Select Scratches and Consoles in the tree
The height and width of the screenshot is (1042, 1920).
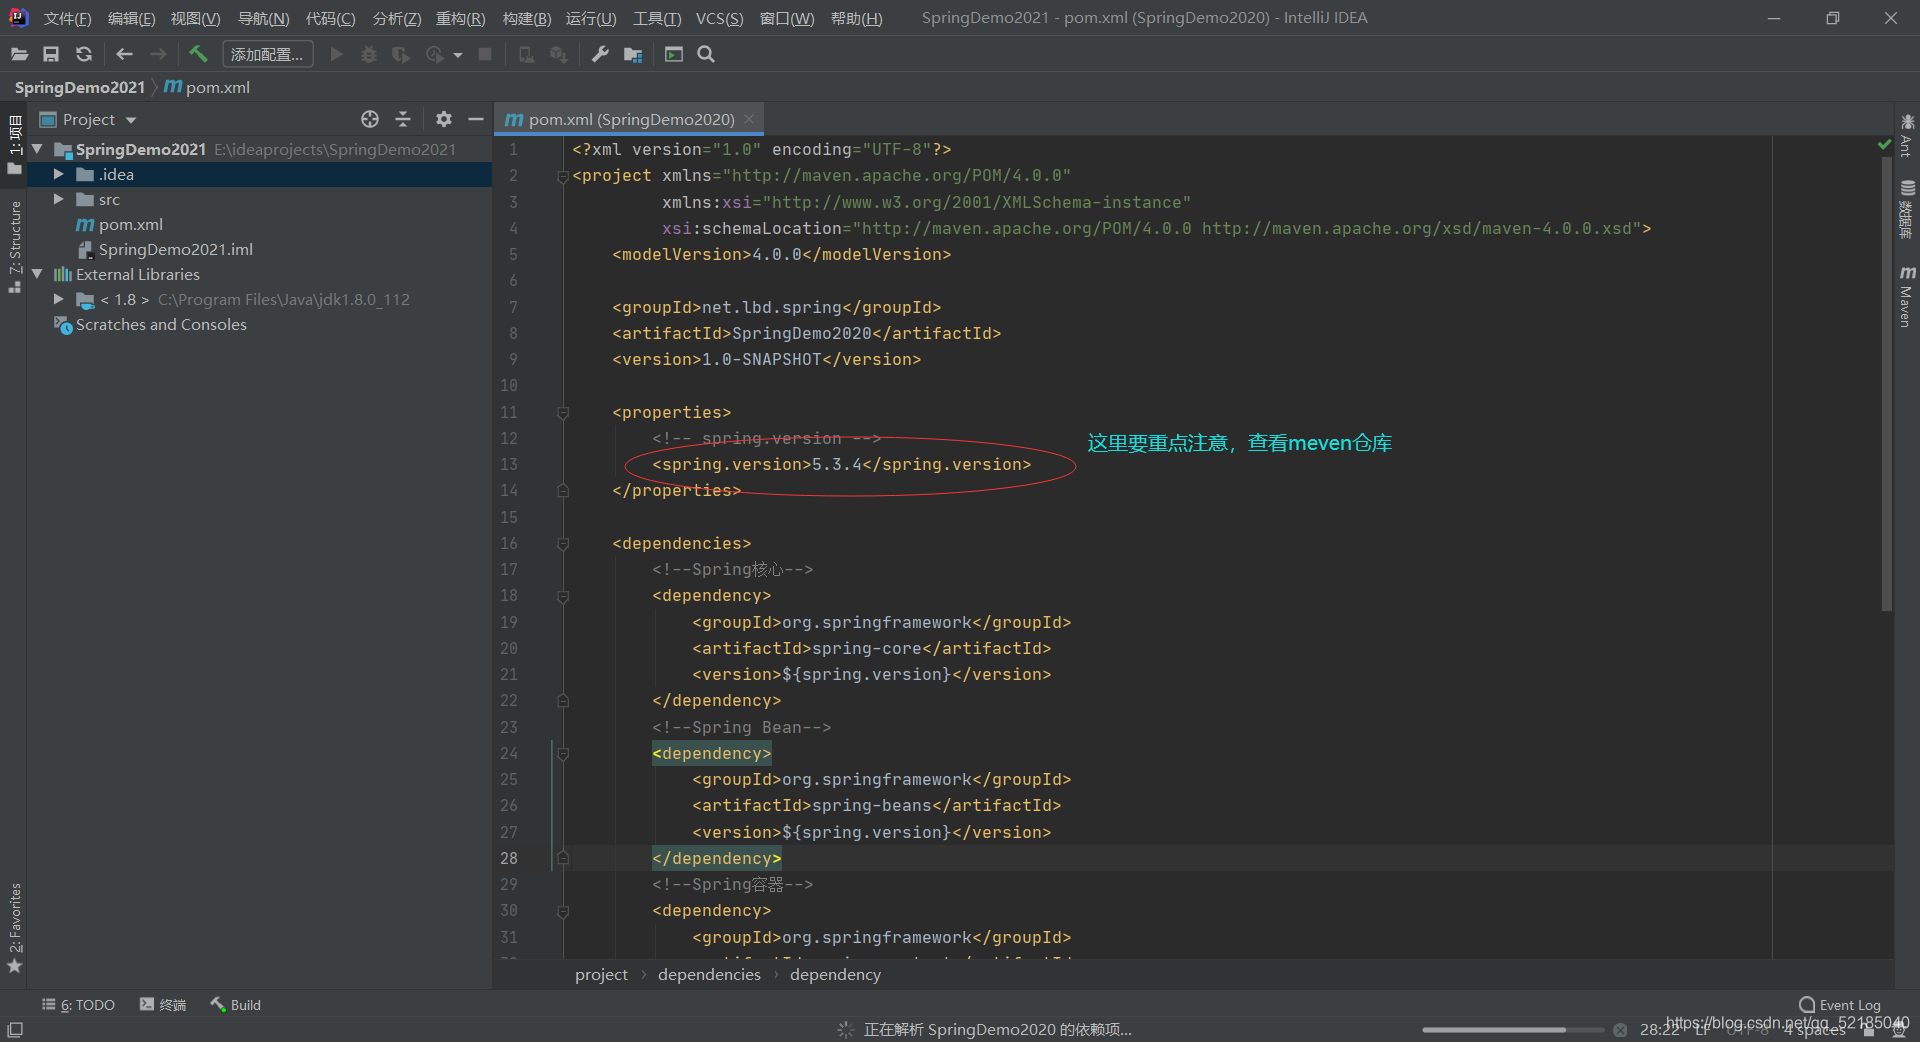161,325
